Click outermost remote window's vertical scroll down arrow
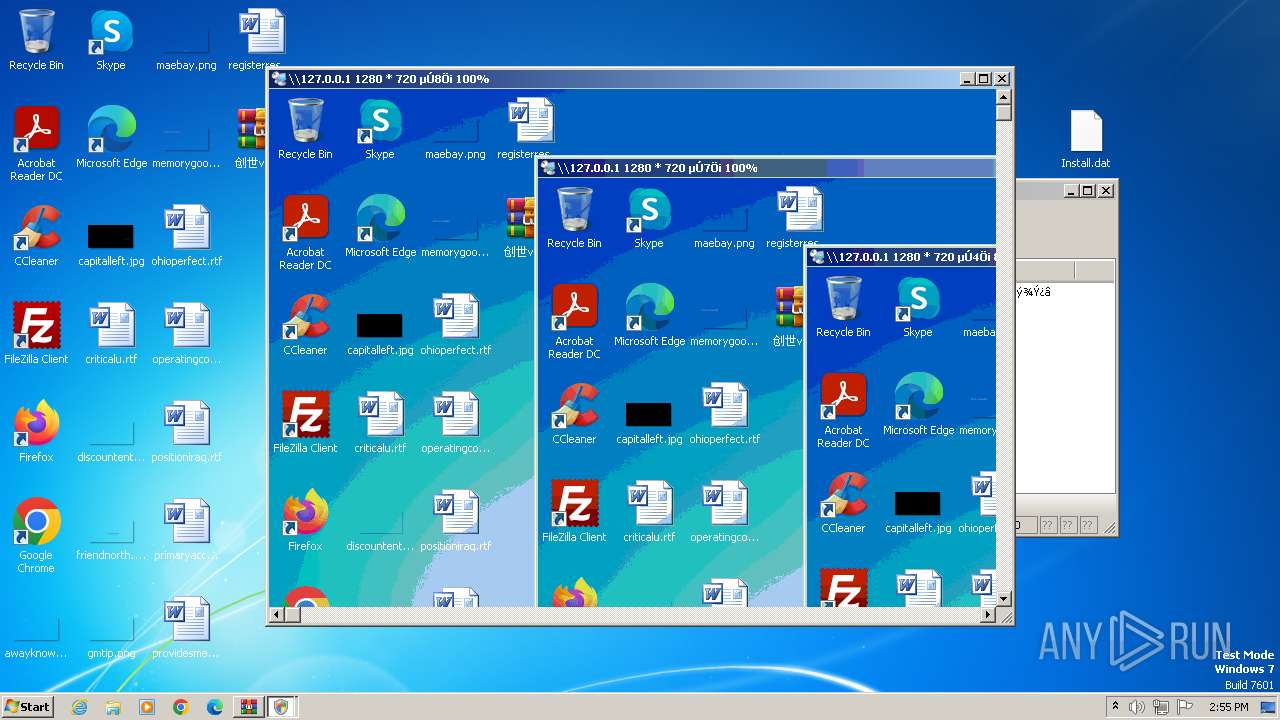 tap(1004, 598)
